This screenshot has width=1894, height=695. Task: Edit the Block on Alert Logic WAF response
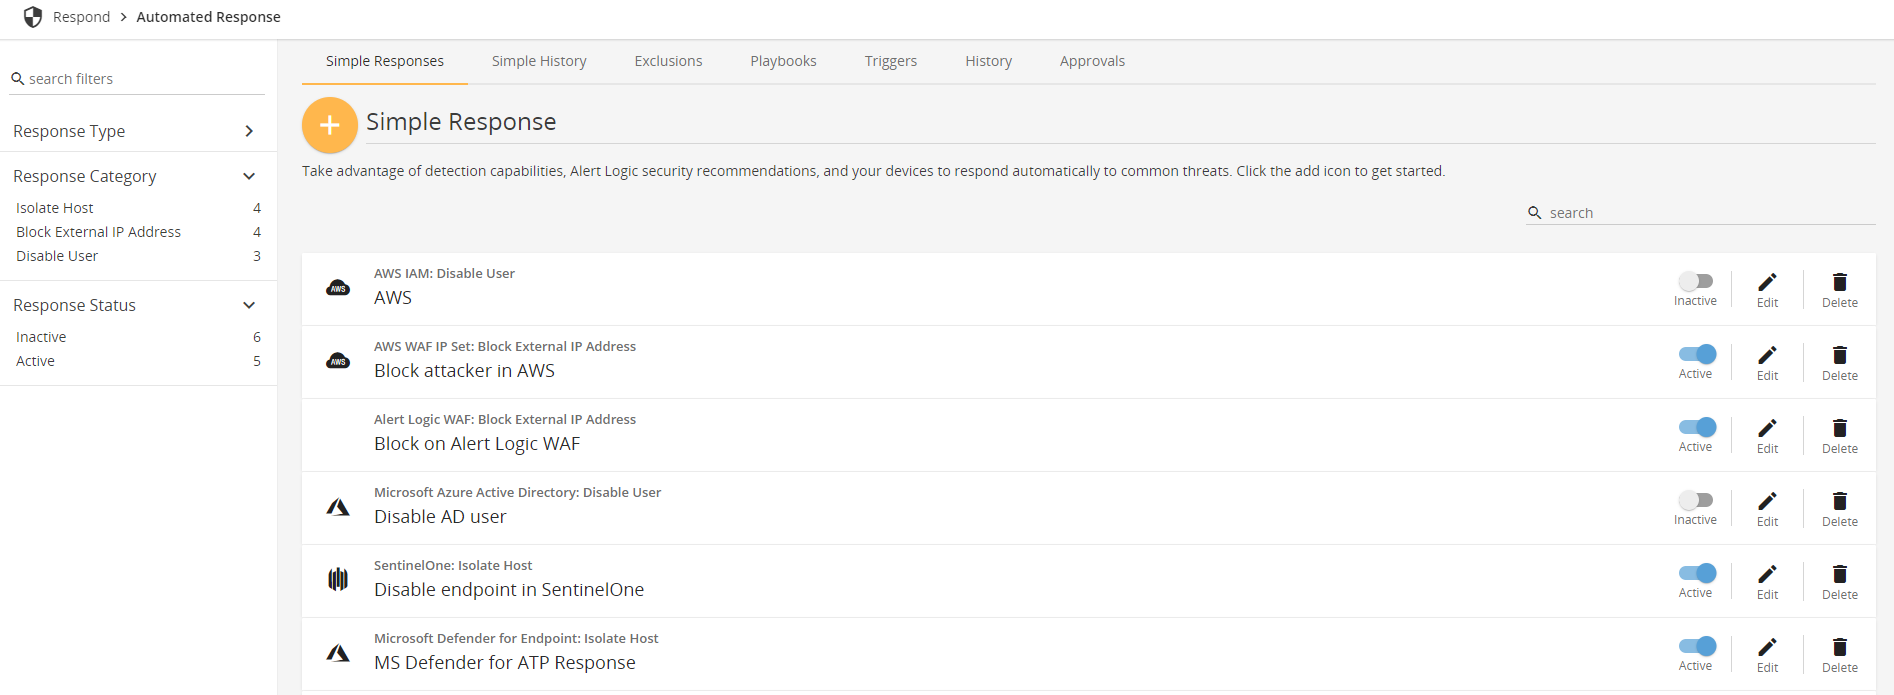pyautogui.click(x=1767, y=435)
